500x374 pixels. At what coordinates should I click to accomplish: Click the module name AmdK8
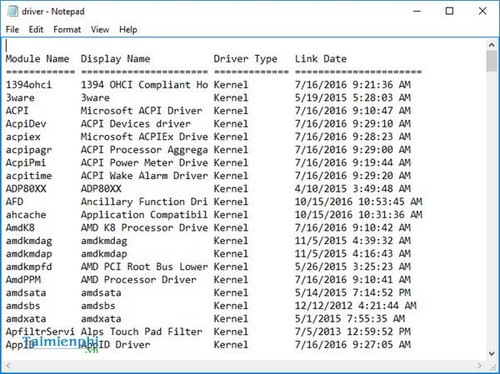point(20,228)
